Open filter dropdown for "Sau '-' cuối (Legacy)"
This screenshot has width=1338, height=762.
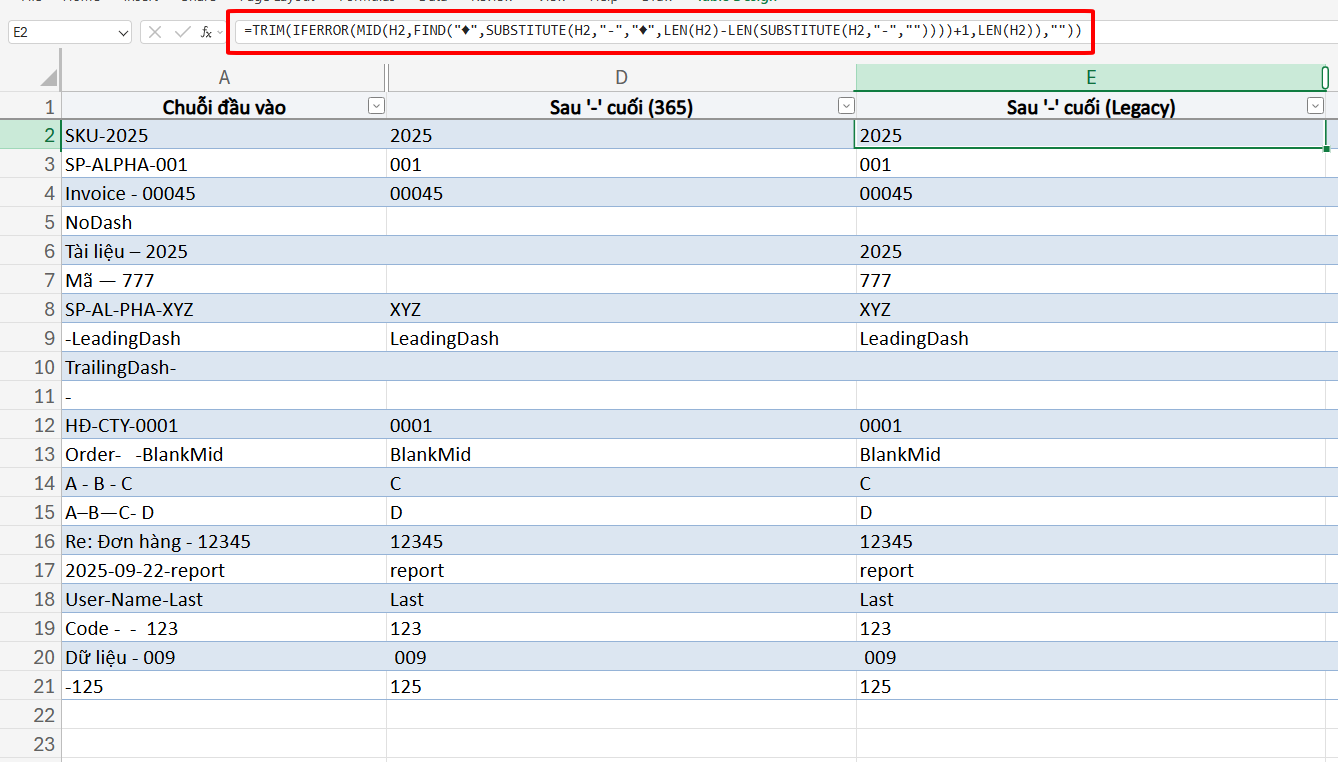pos(1315,107)
